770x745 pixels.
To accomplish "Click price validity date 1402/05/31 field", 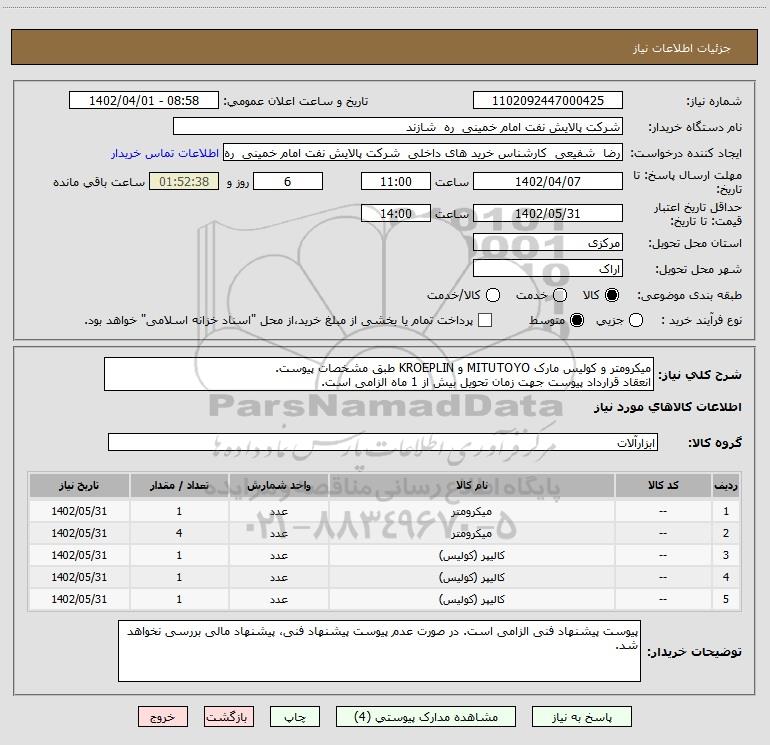I will tap(548, 214).
